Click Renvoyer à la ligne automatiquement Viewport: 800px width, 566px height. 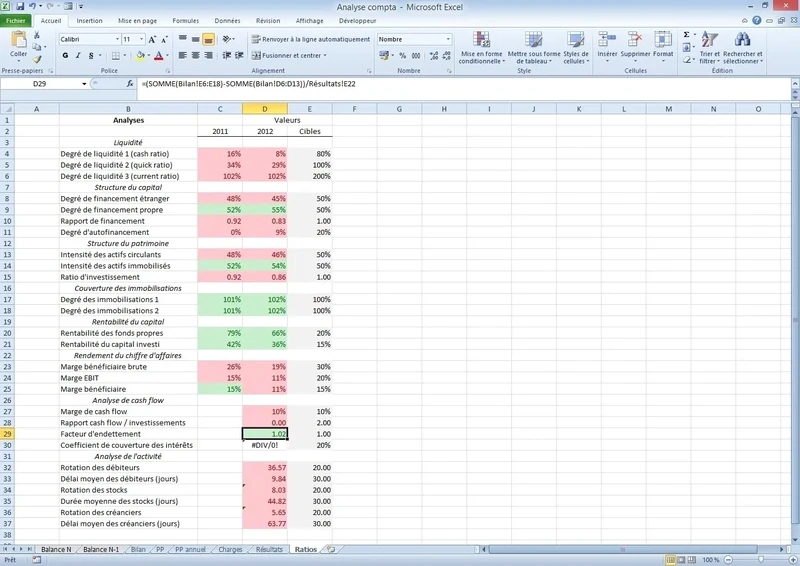[x=311, y=39]
